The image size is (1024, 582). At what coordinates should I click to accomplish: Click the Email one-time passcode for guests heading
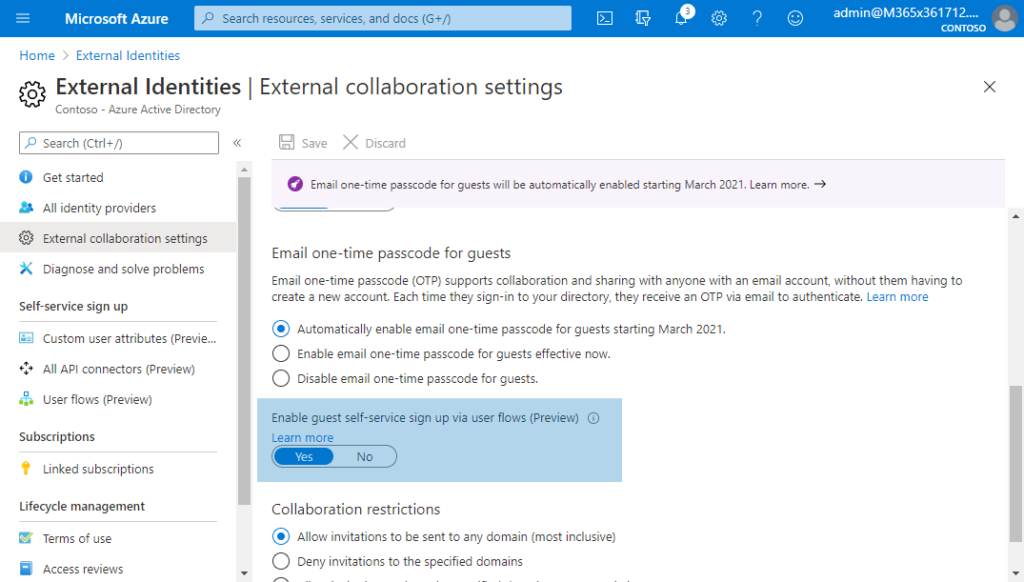(x=391, y=253)
